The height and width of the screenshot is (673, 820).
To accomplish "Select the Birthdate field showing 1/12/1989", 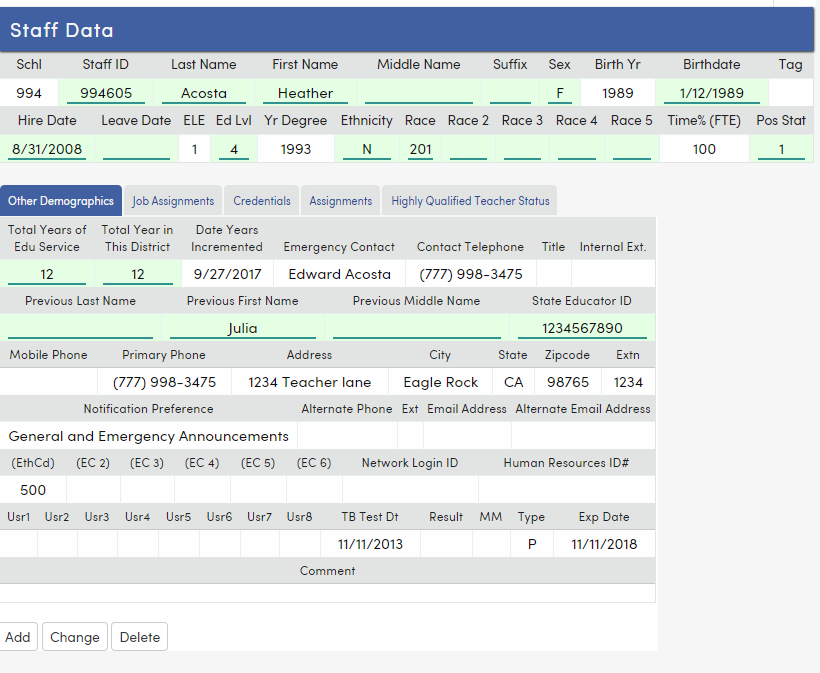I will click(711, 91).
